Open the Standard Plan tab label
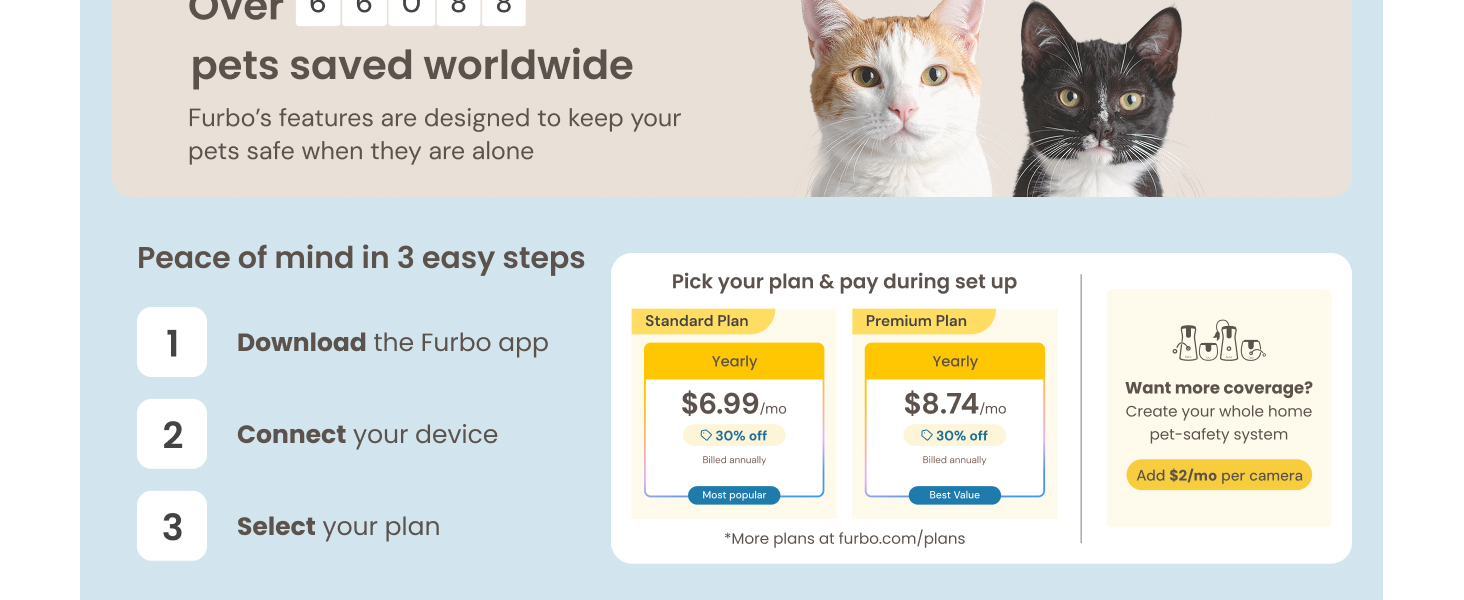 [x=698, y=321]
